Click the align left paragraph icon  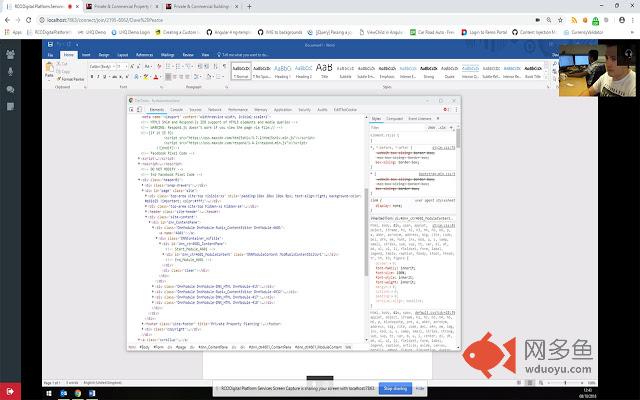coord(168,77)
